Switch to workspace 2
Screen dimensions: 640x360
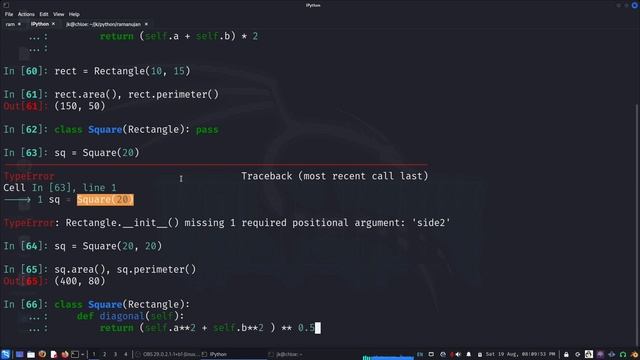coord(104,354)
